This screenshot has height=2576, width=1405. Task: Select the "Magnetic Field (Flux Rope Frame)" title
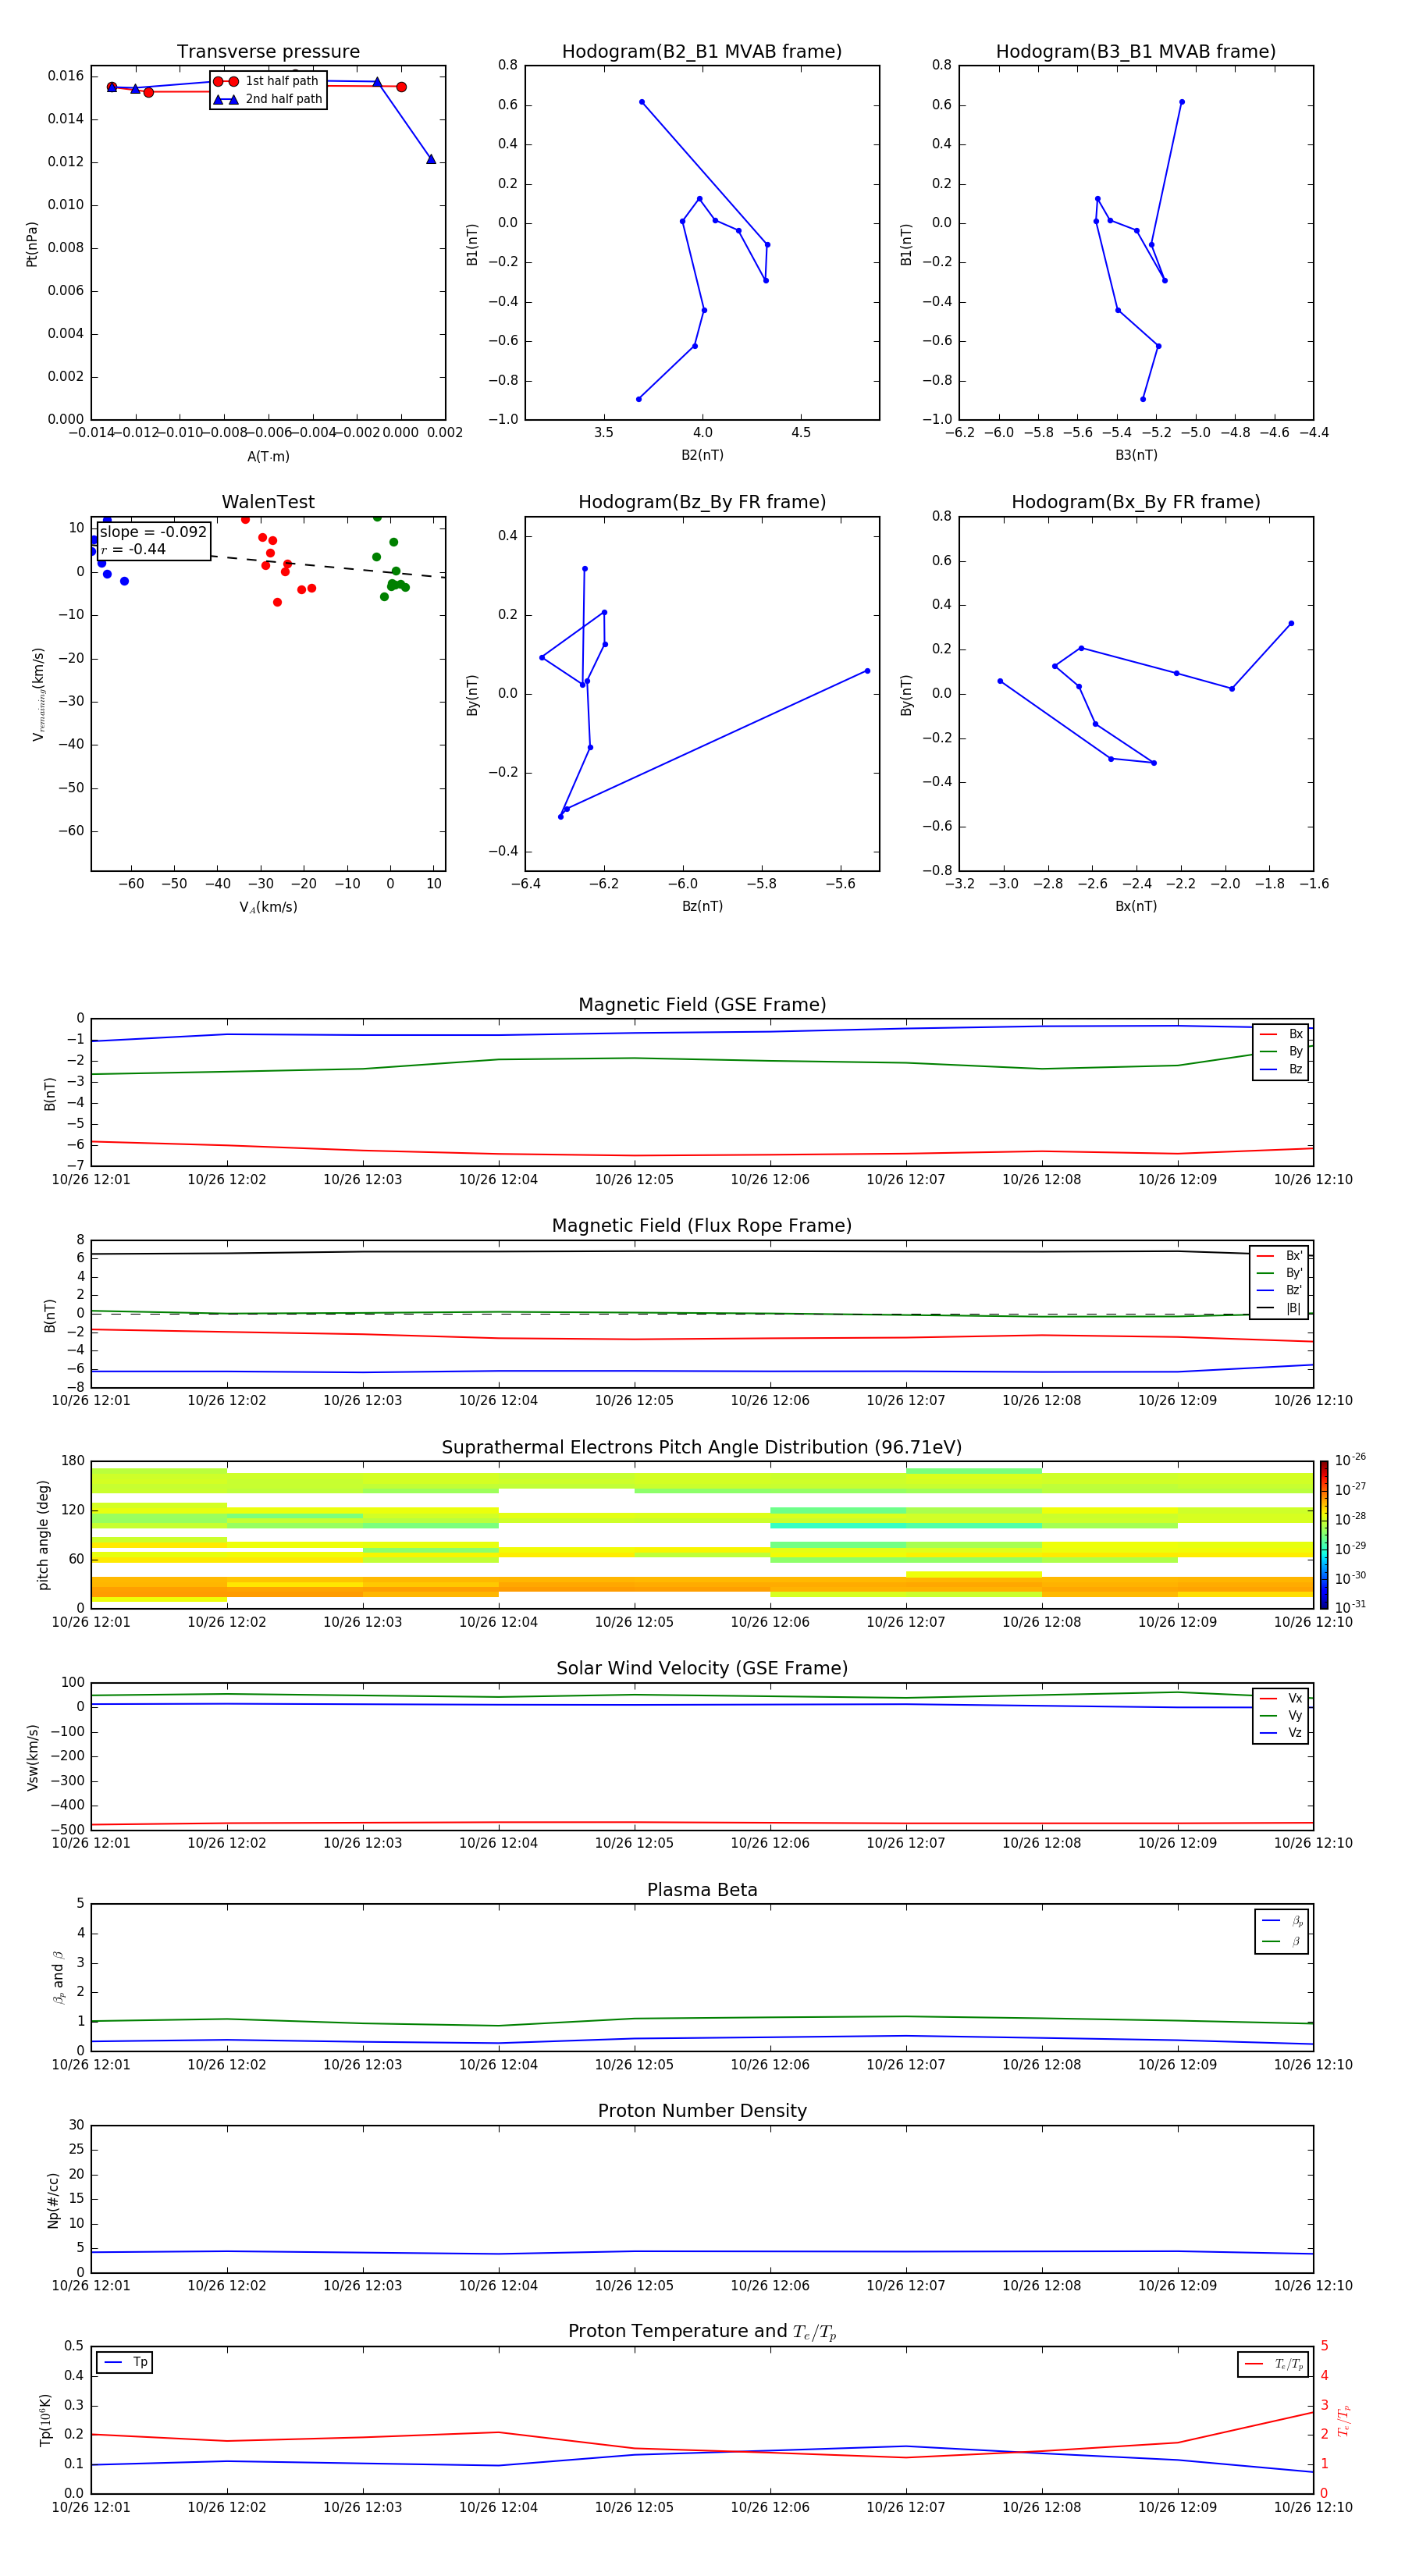(x=702, y=1226)
